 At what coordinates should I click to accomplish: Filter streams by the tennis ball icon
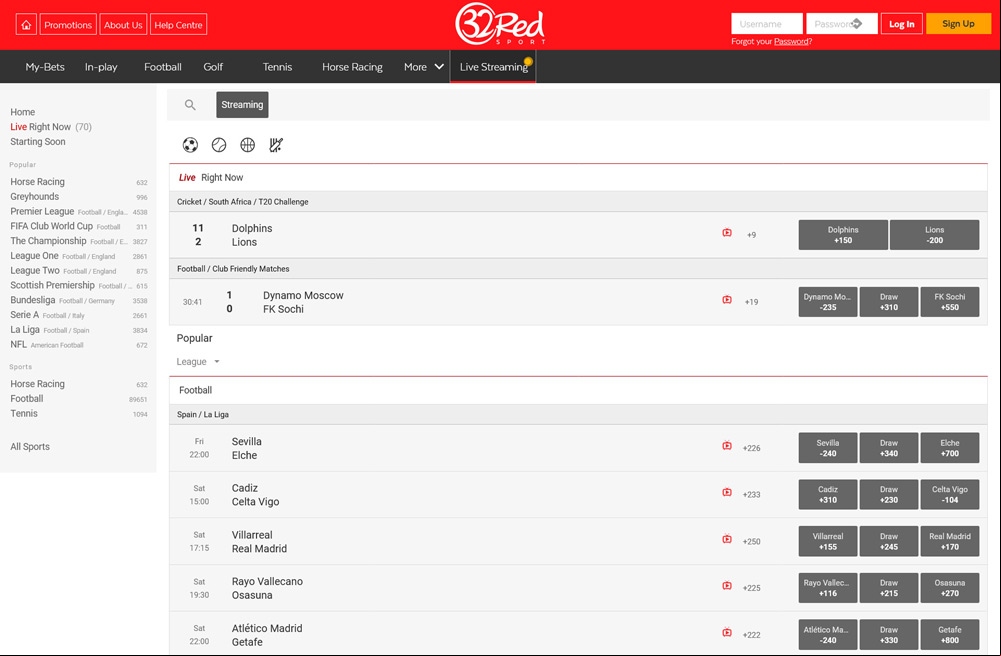coord(219,145)
